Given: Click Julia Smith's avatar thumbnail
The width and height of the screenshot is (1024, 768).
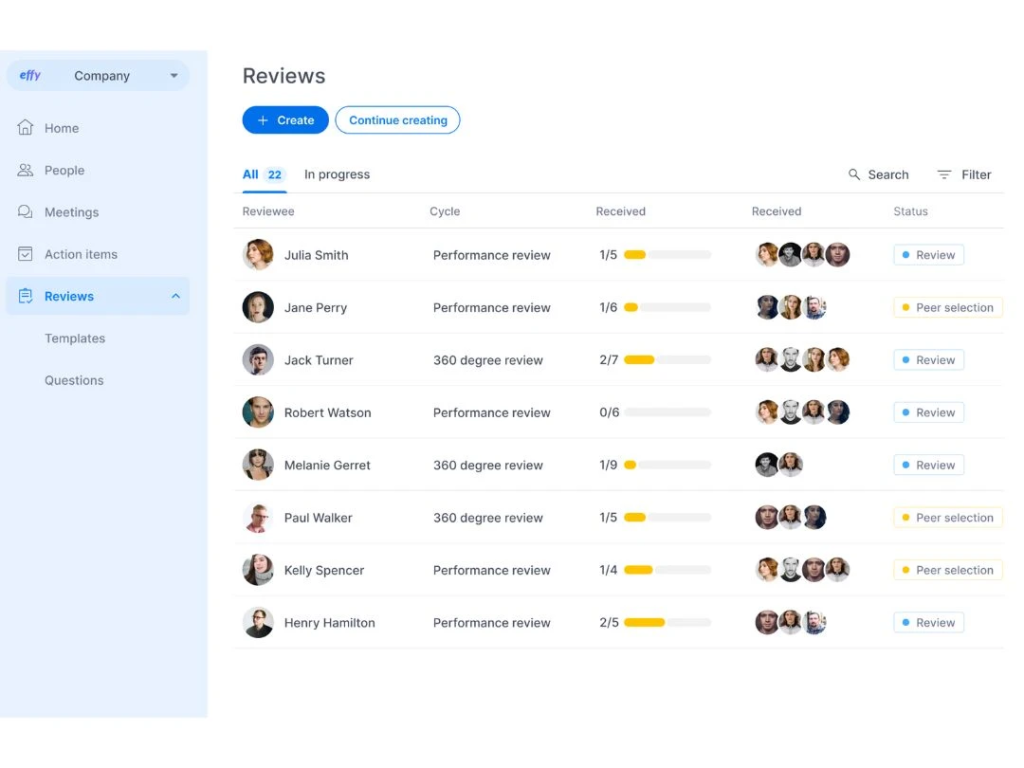Looking at the screenshot, I should click(x=258, y=255).
